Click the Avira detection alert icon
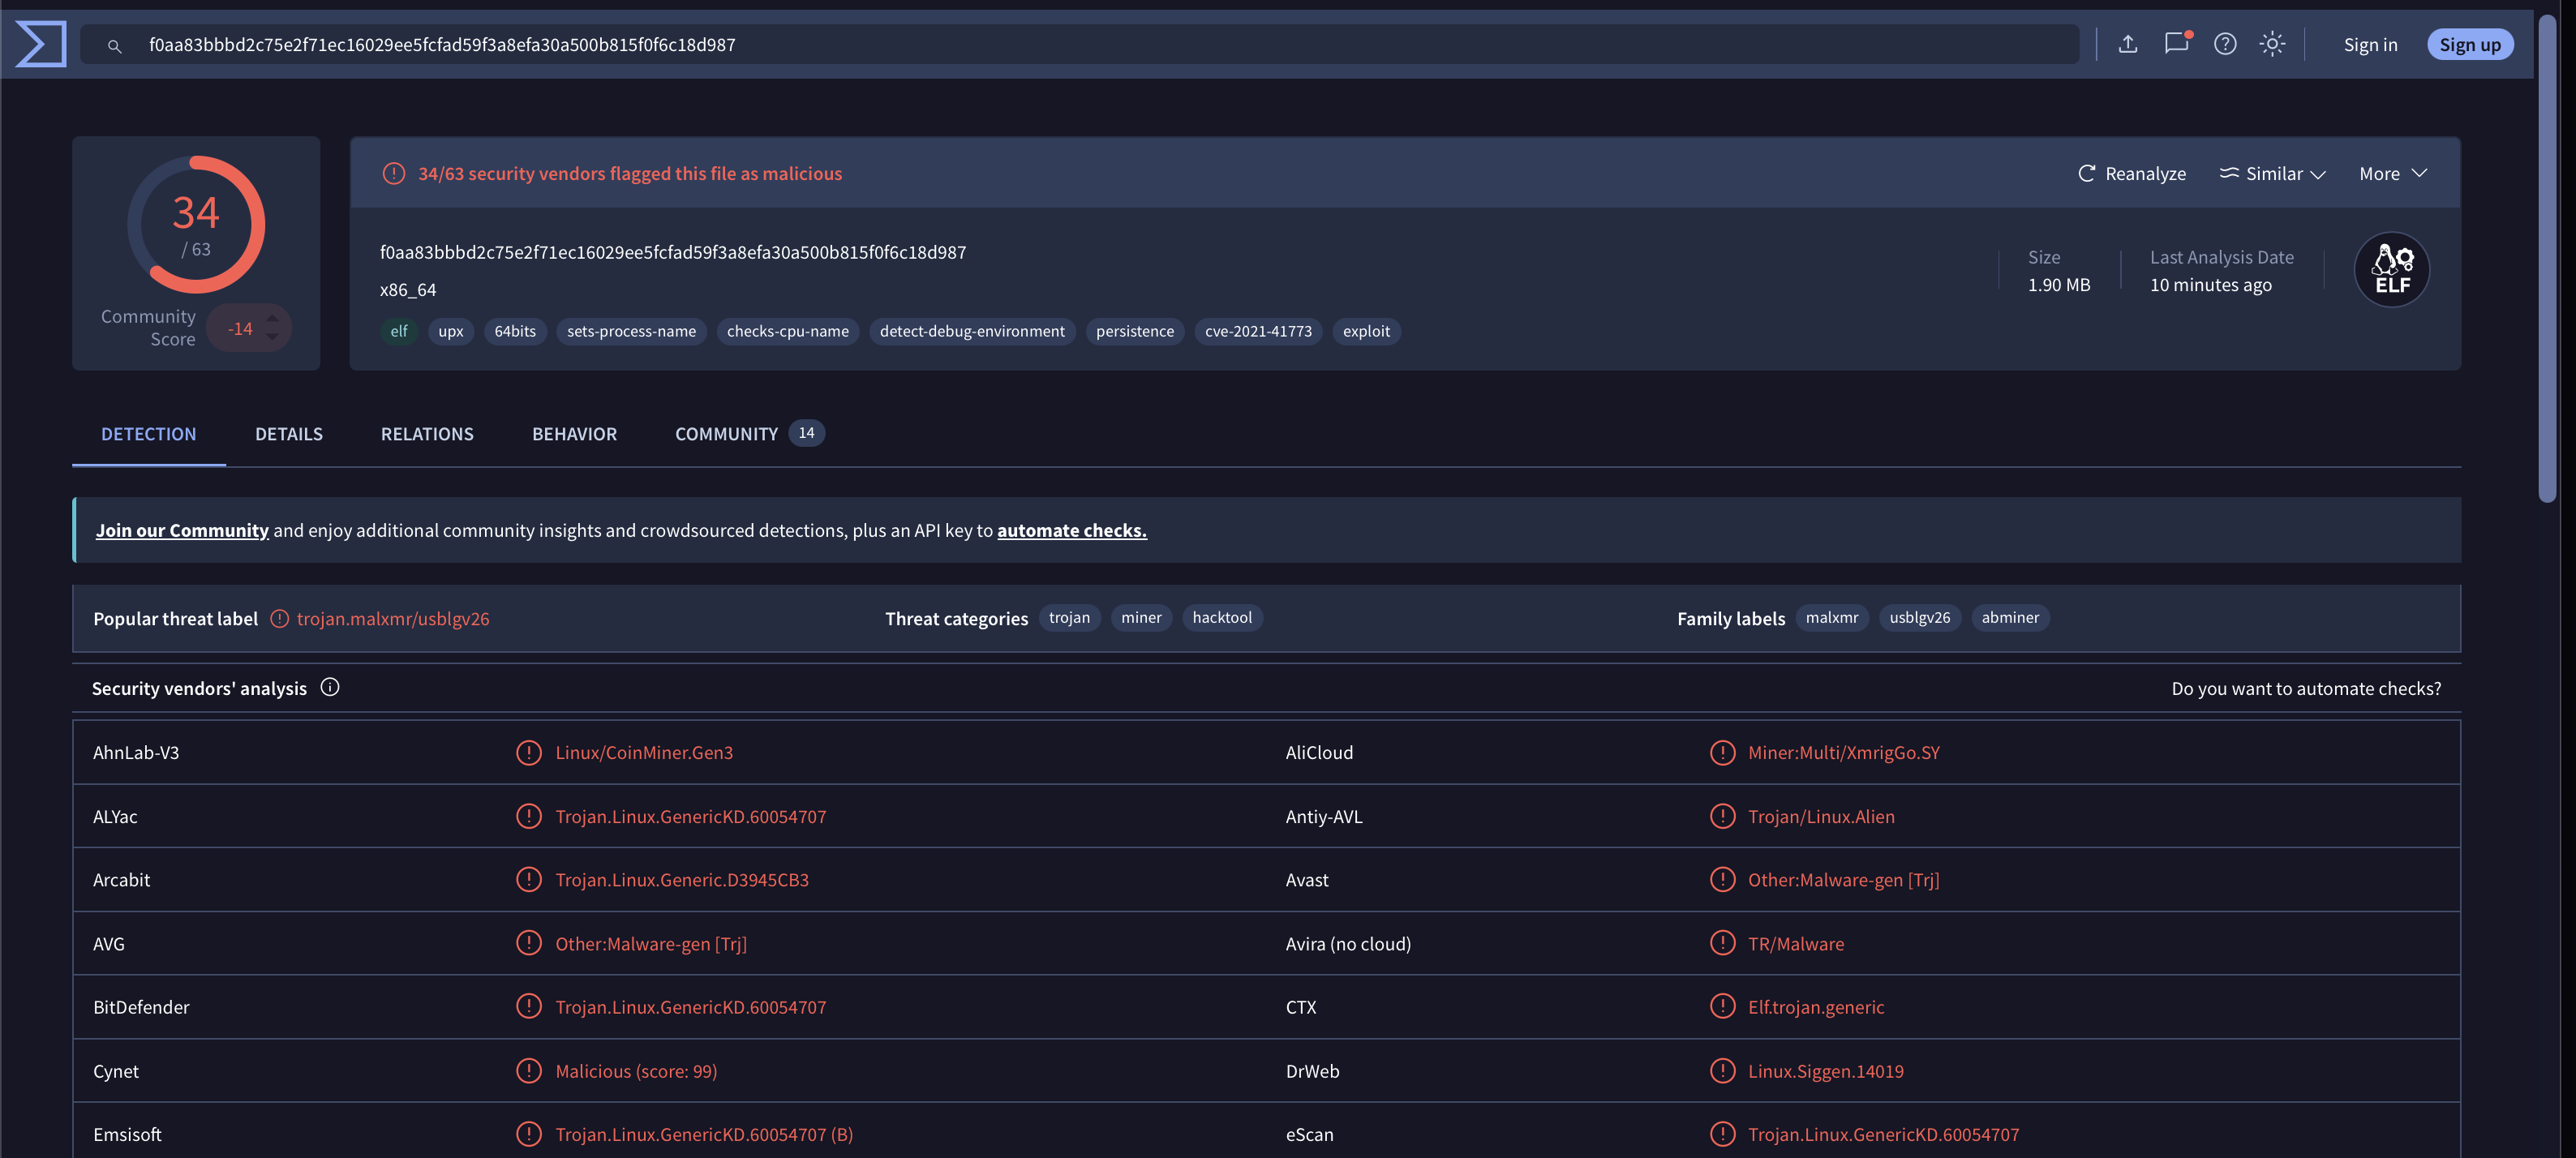The height and width of the screenshot is (1158, 2576). point(1722,943)
